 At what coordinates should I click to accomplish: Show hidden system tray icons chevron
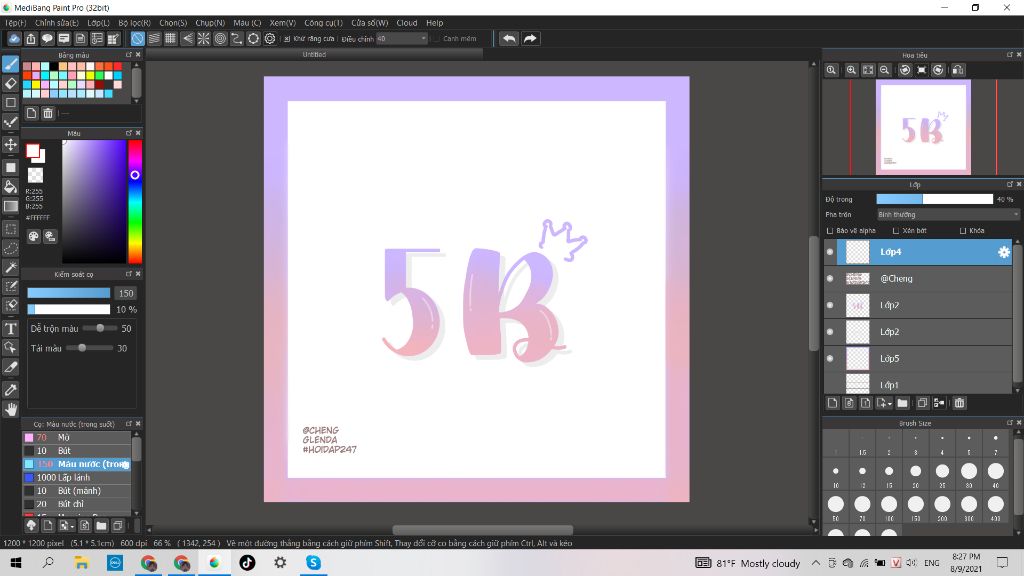(816, 562)
